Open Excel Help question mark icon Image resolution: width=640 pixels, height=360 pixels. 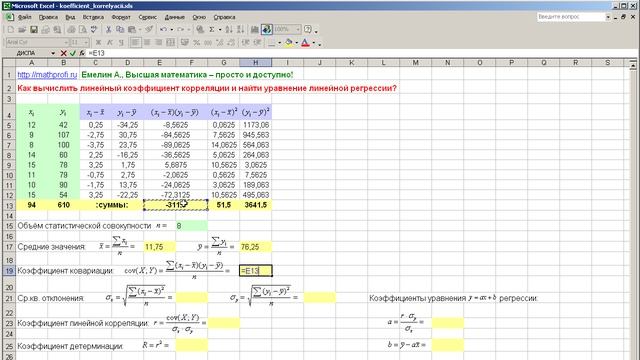pos(307,29)
